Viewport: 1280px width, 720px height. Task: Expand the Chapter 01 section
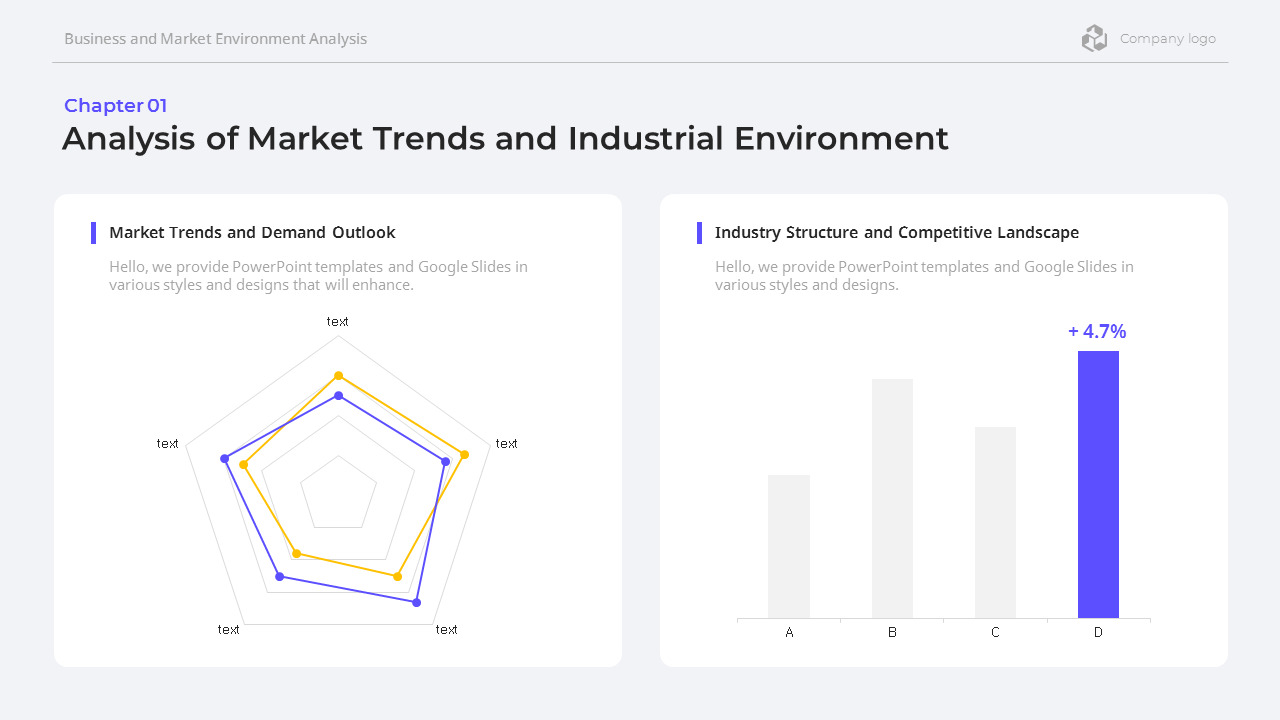[115, 105]
